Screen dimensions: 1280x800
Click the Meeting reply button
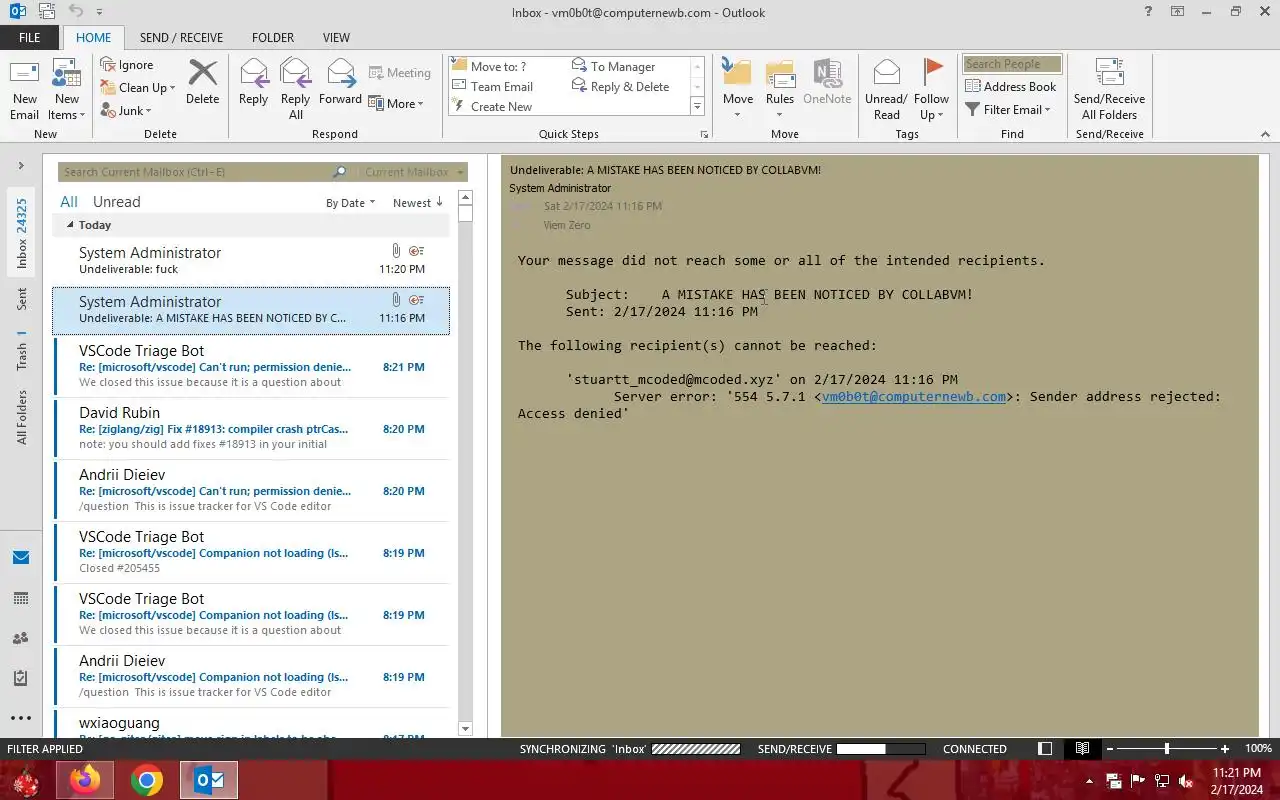pyautogui.click(x=399, y=73)
